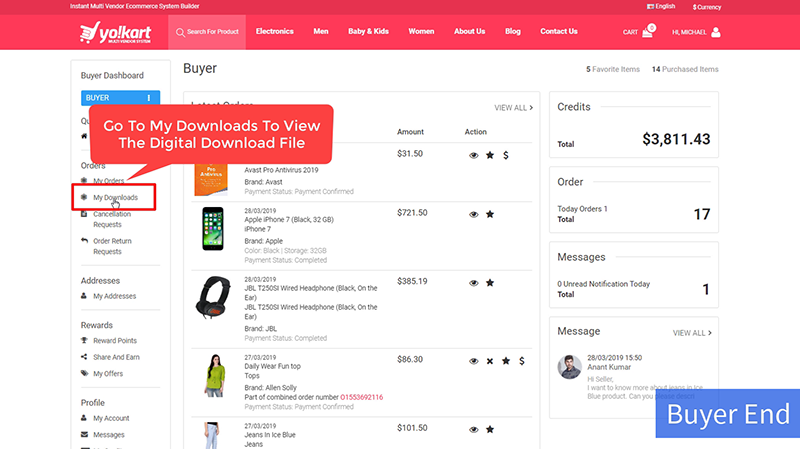This screenshot has width=800, height=449.
Task: View Jeans In Ice Blue order eye icon
Action: pyautogui.click(x=473, y=429)
